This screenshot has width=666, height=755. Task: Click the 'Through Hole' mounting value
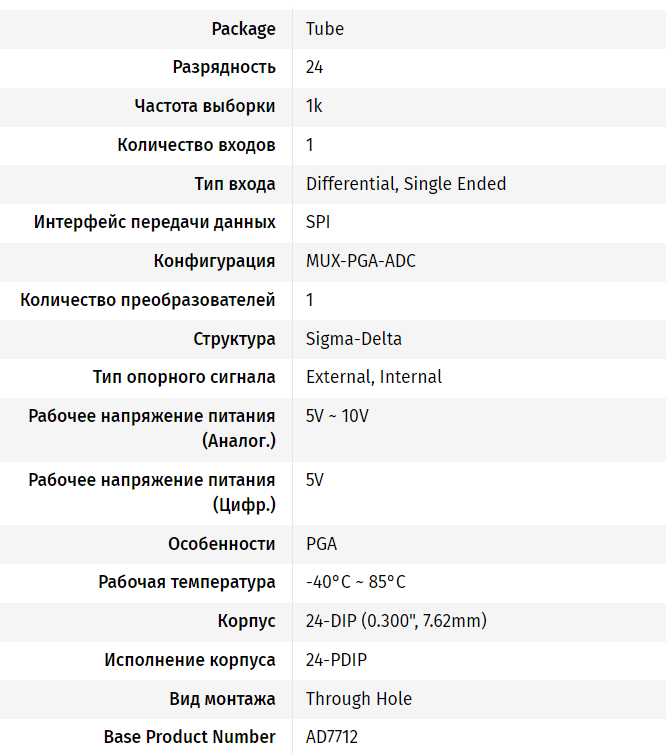(x=359, y=699)
